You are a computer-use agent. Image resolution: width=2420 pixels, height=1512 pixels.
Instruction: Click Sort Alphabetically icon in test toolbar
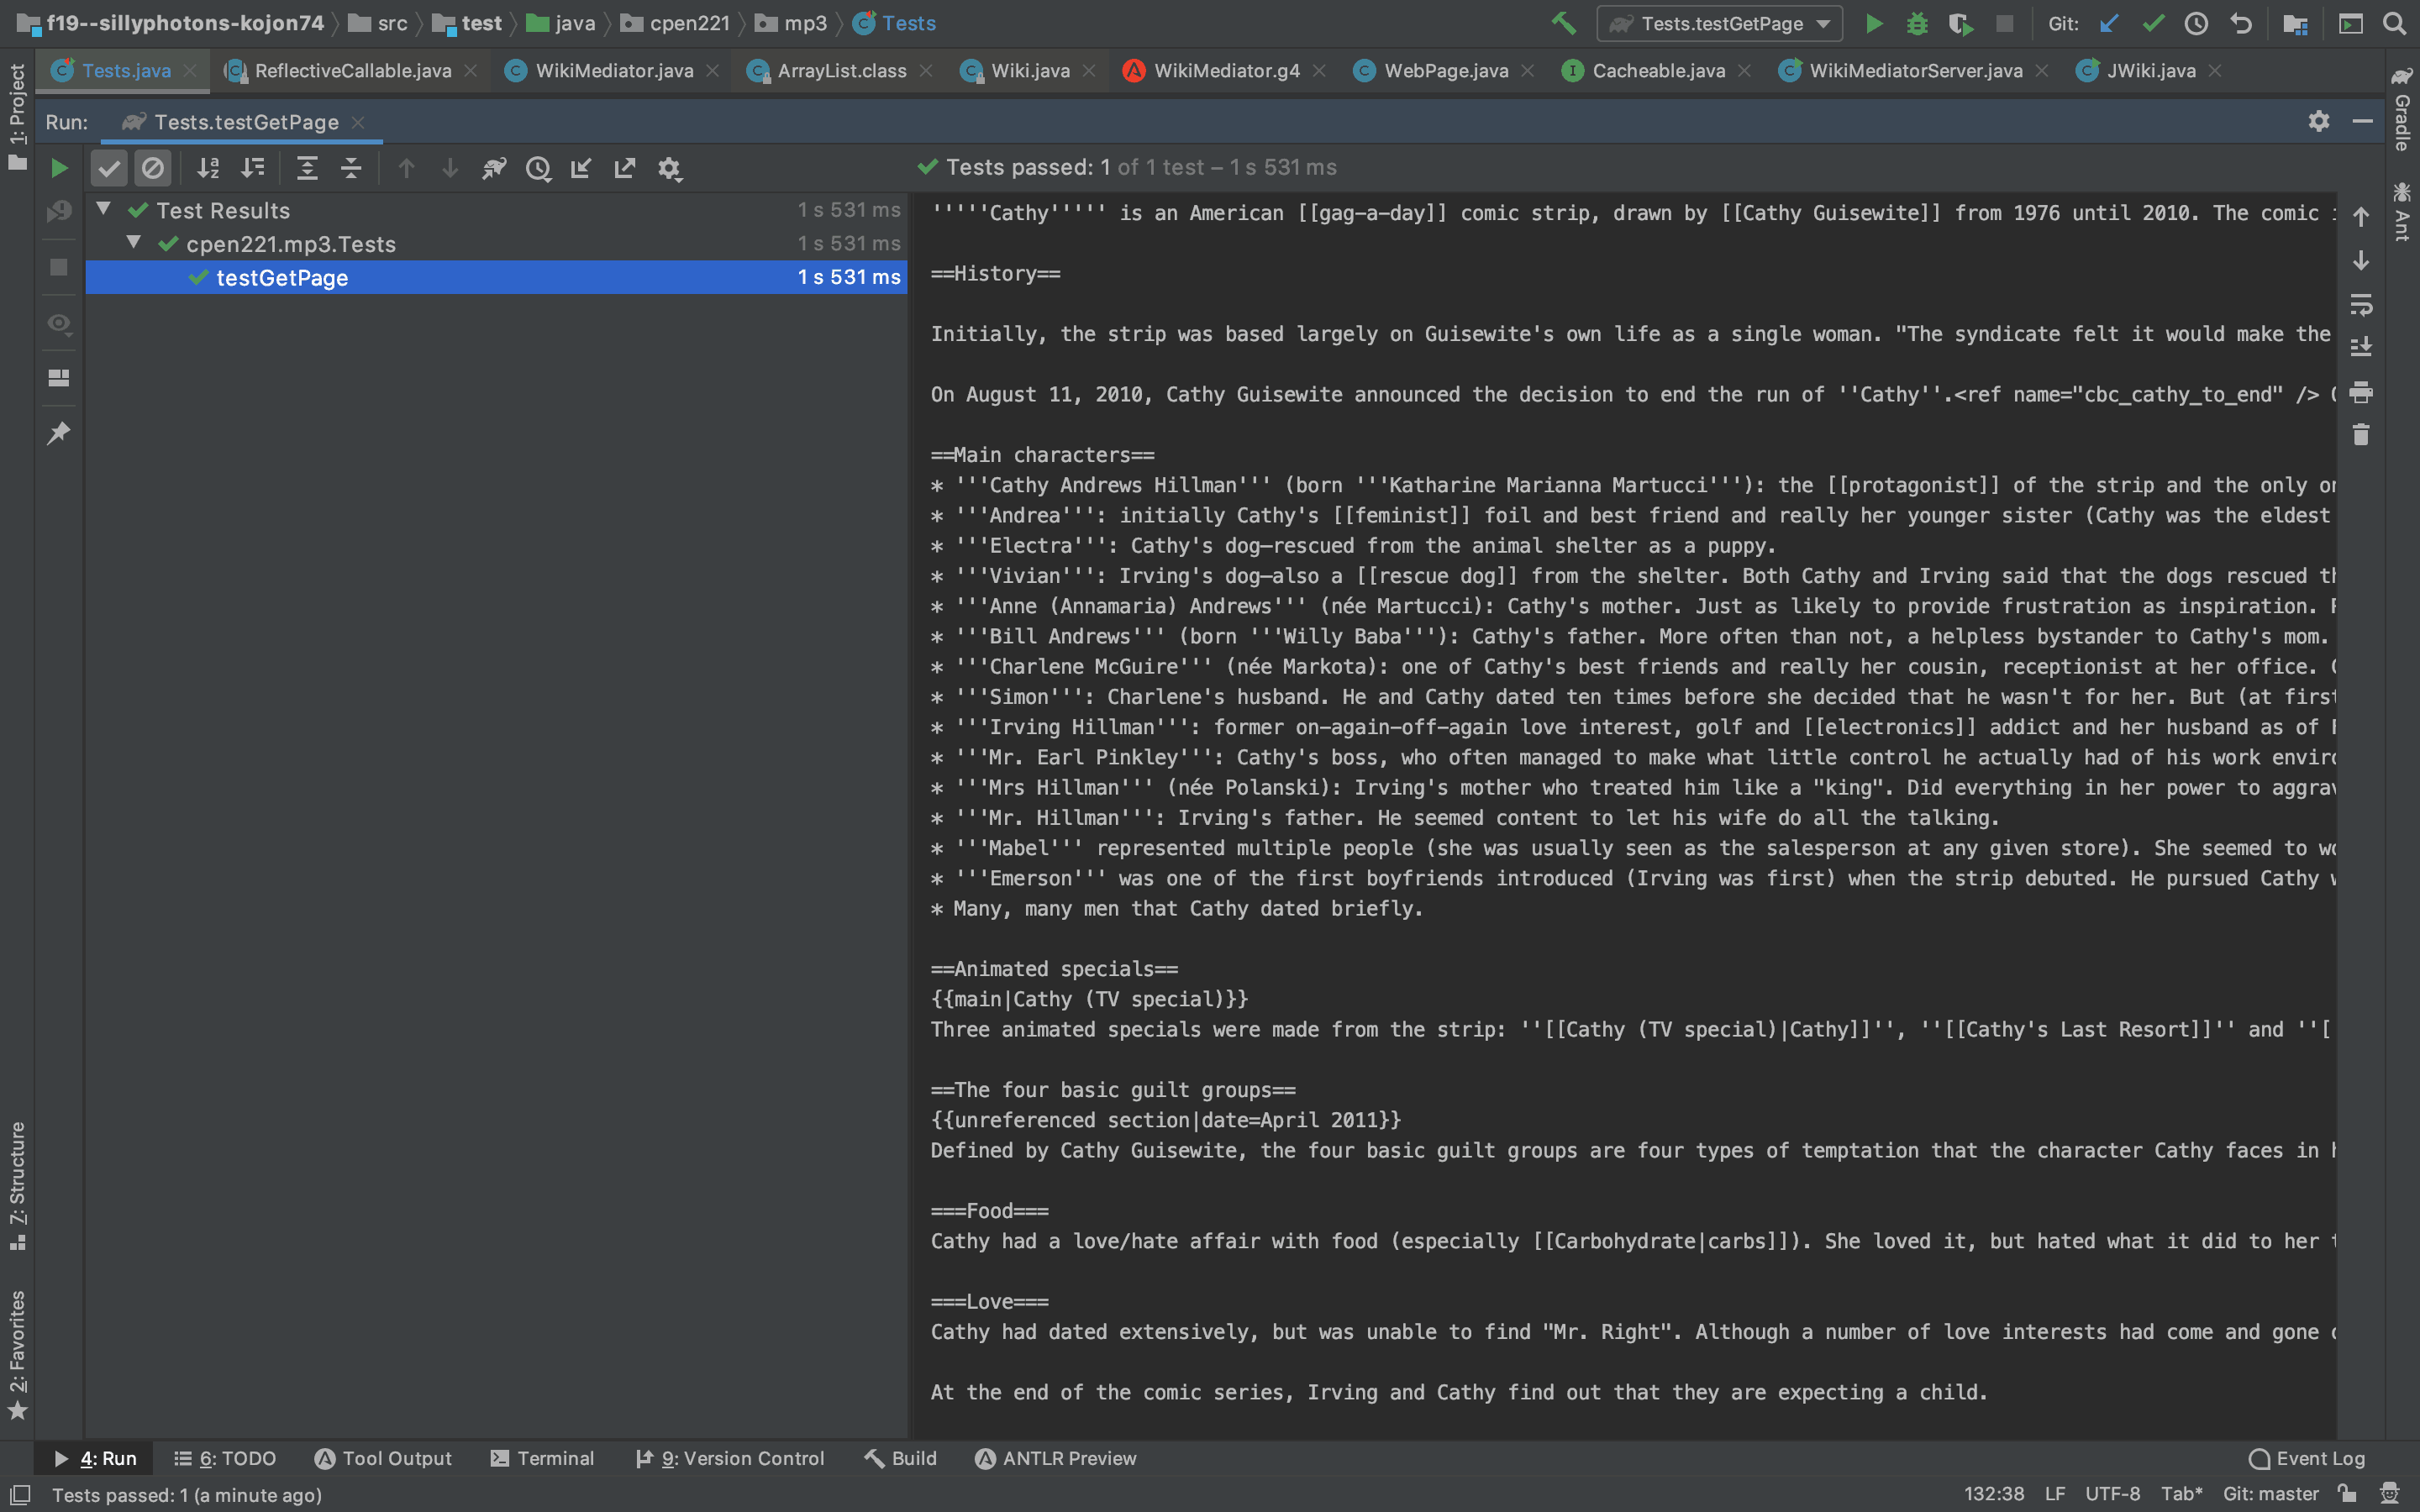tap(208, 168)
